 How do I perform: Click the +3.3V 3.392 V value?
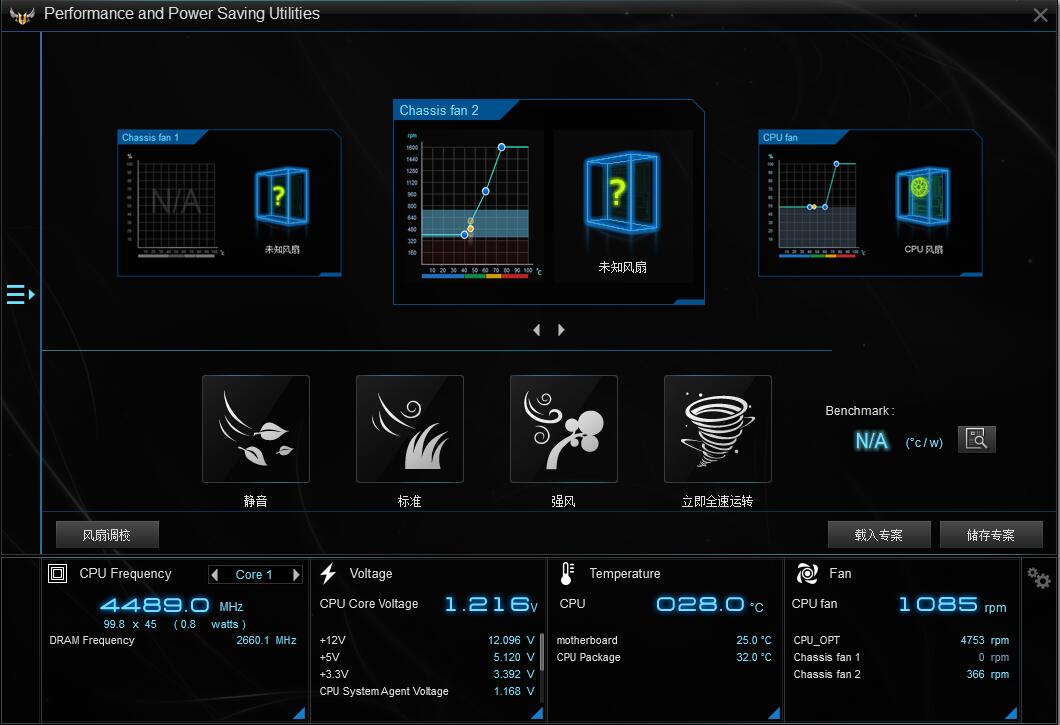tap(514, 674)
